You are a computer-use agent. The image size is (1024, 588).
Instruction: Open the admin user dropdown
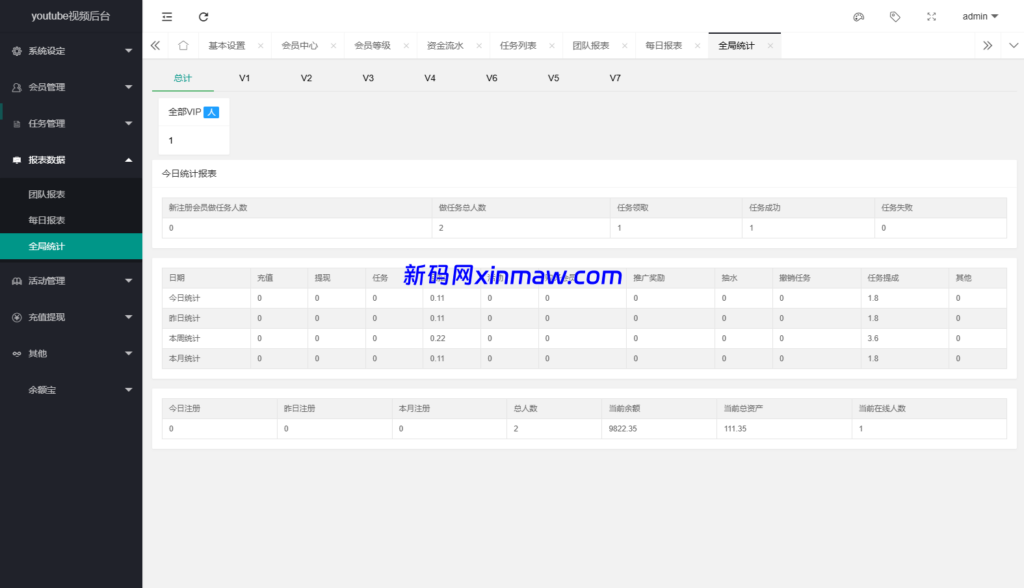[x=980, y=16]
